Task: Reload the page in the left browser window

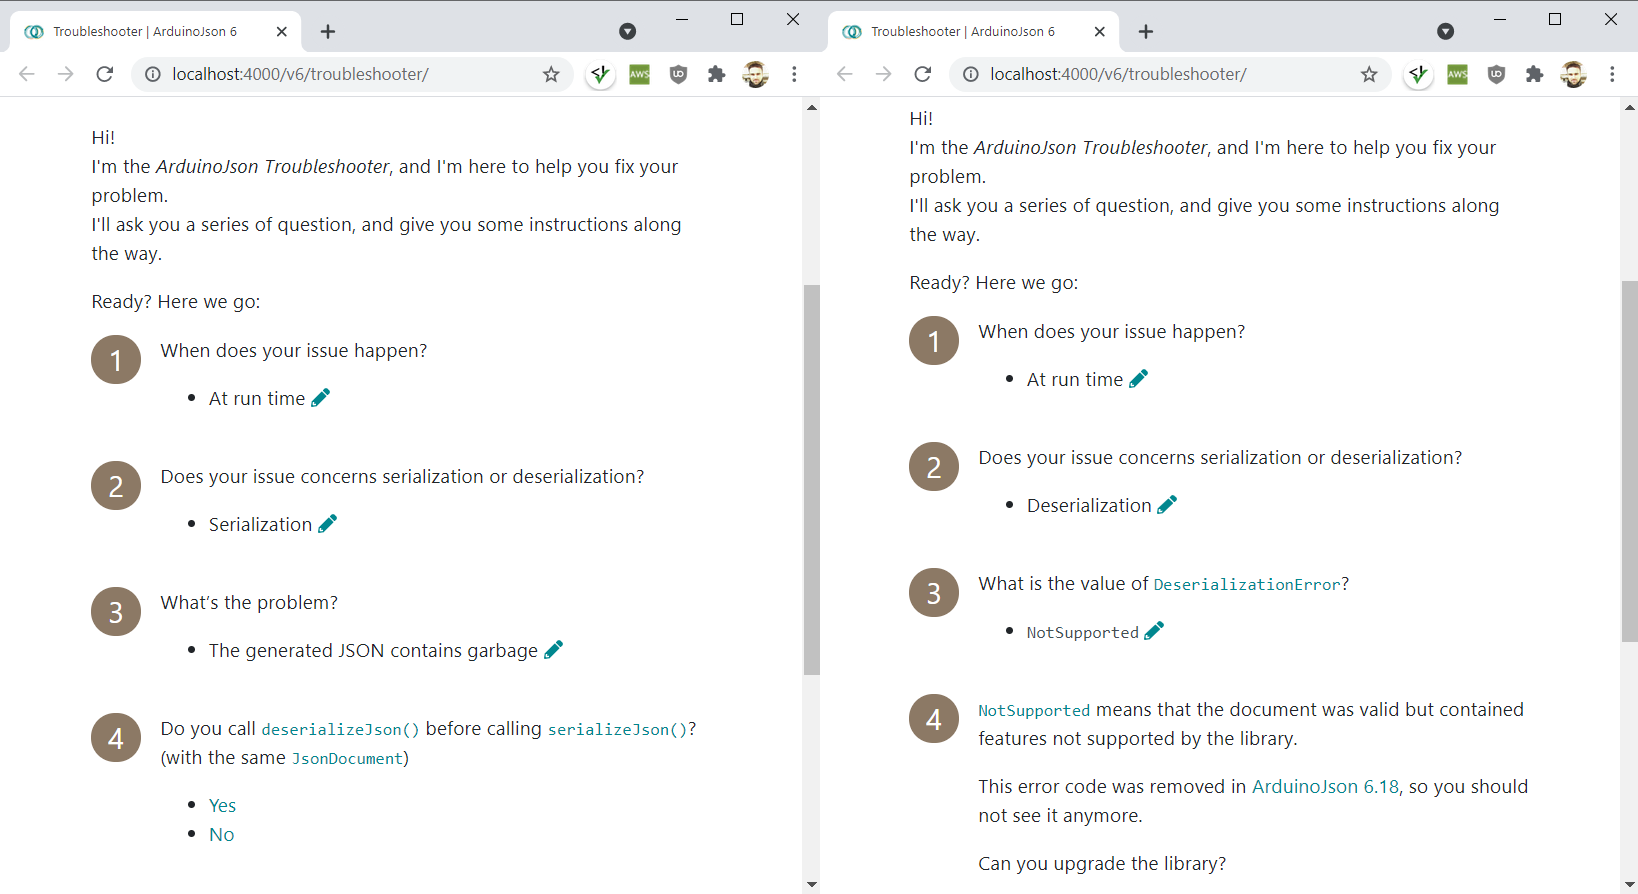Action: [x=104, y=74]
